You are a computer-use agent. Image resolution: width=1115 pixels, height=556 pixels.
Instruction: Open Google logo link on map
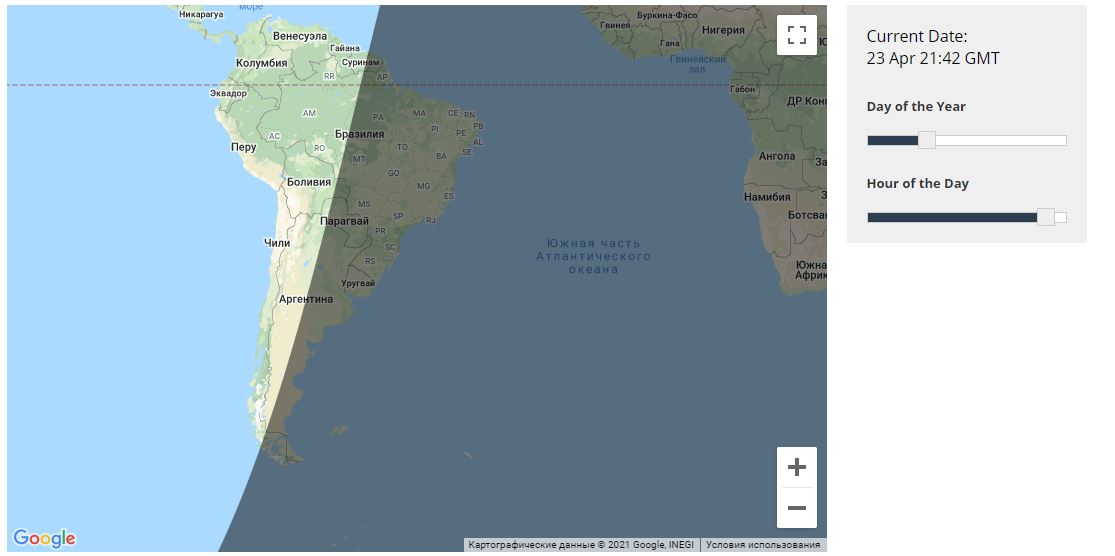tap(44, 538)
